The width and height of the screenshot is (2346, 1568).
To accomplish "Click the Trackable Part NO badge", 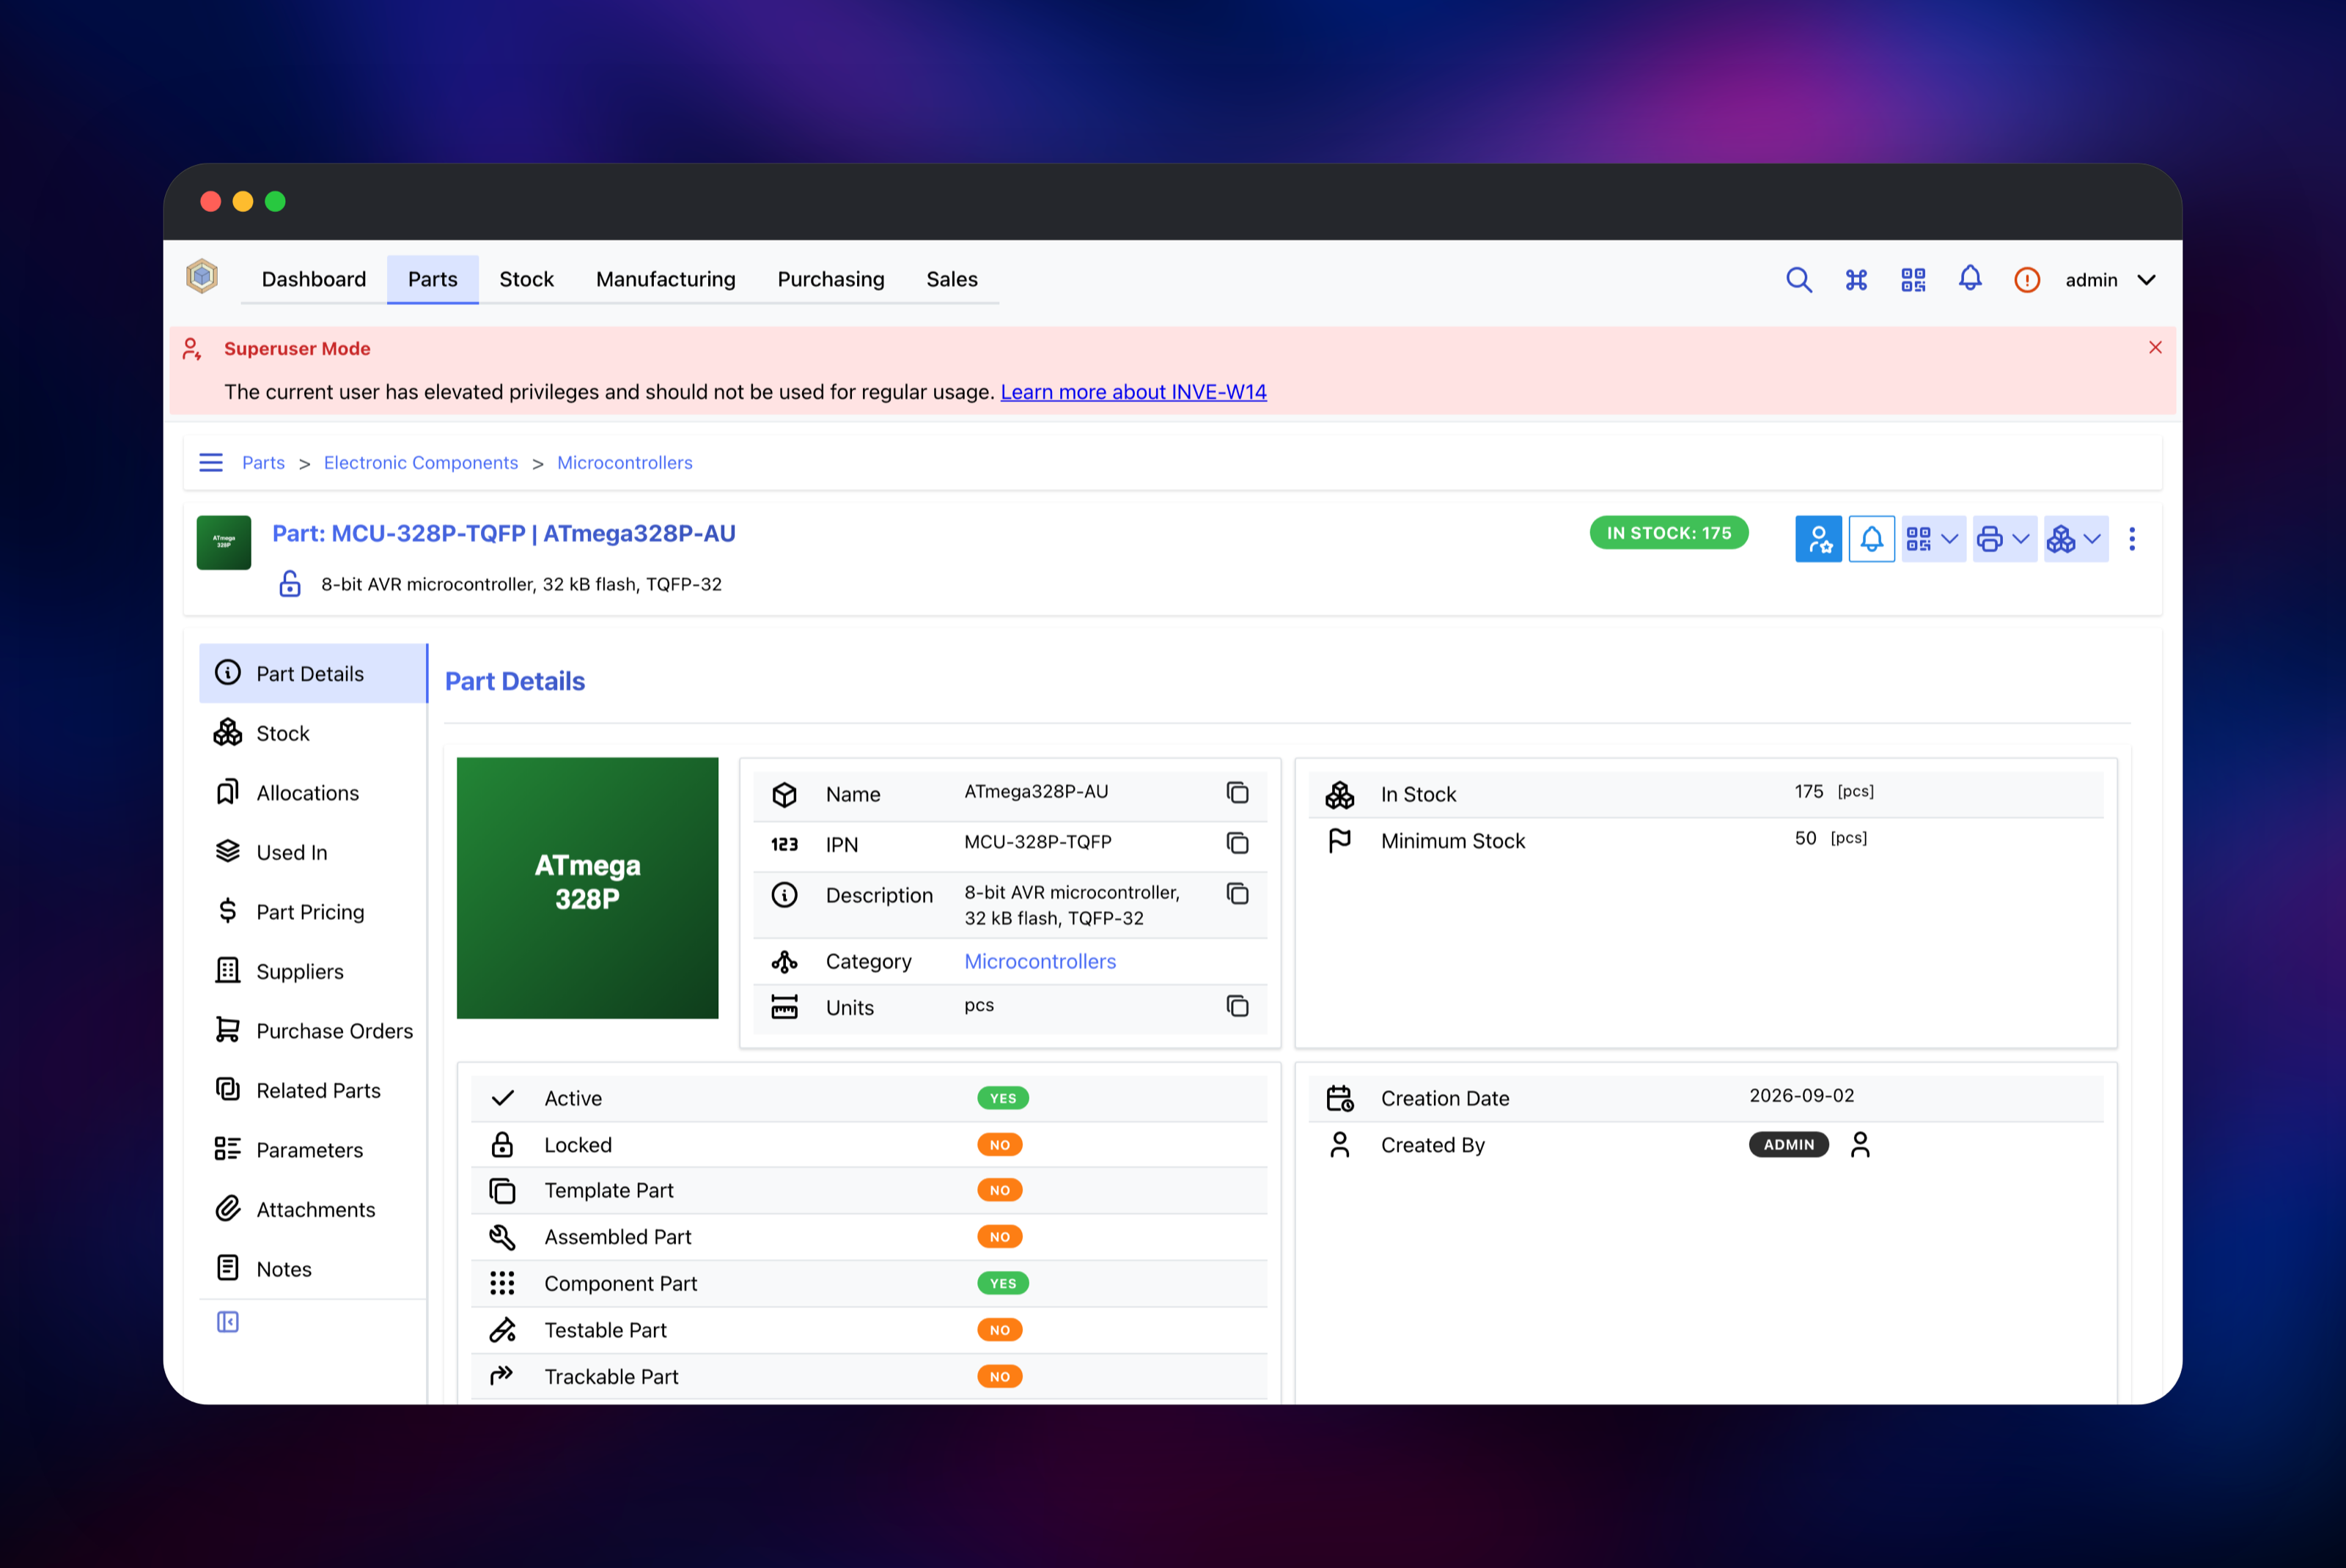I will coord(1000,1377).
